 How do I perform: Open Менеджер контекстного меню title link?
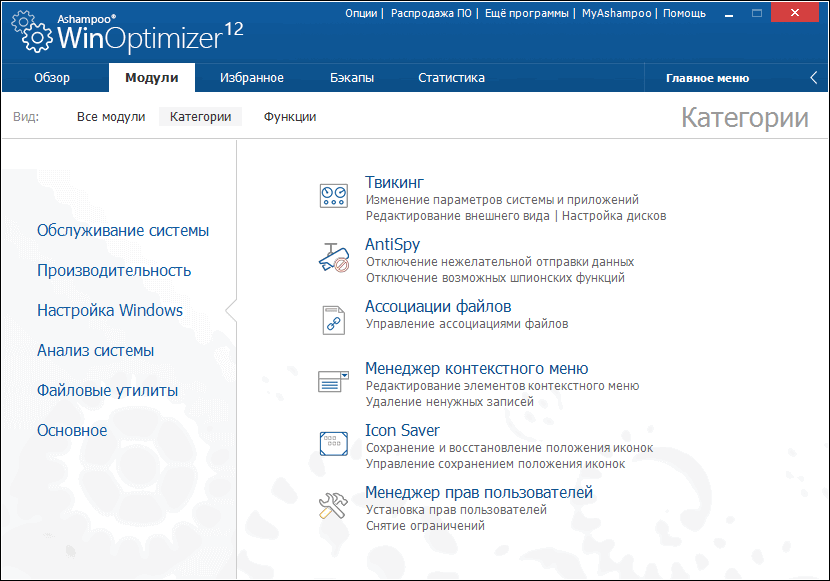pyautogui.click(x=477, y=368)
